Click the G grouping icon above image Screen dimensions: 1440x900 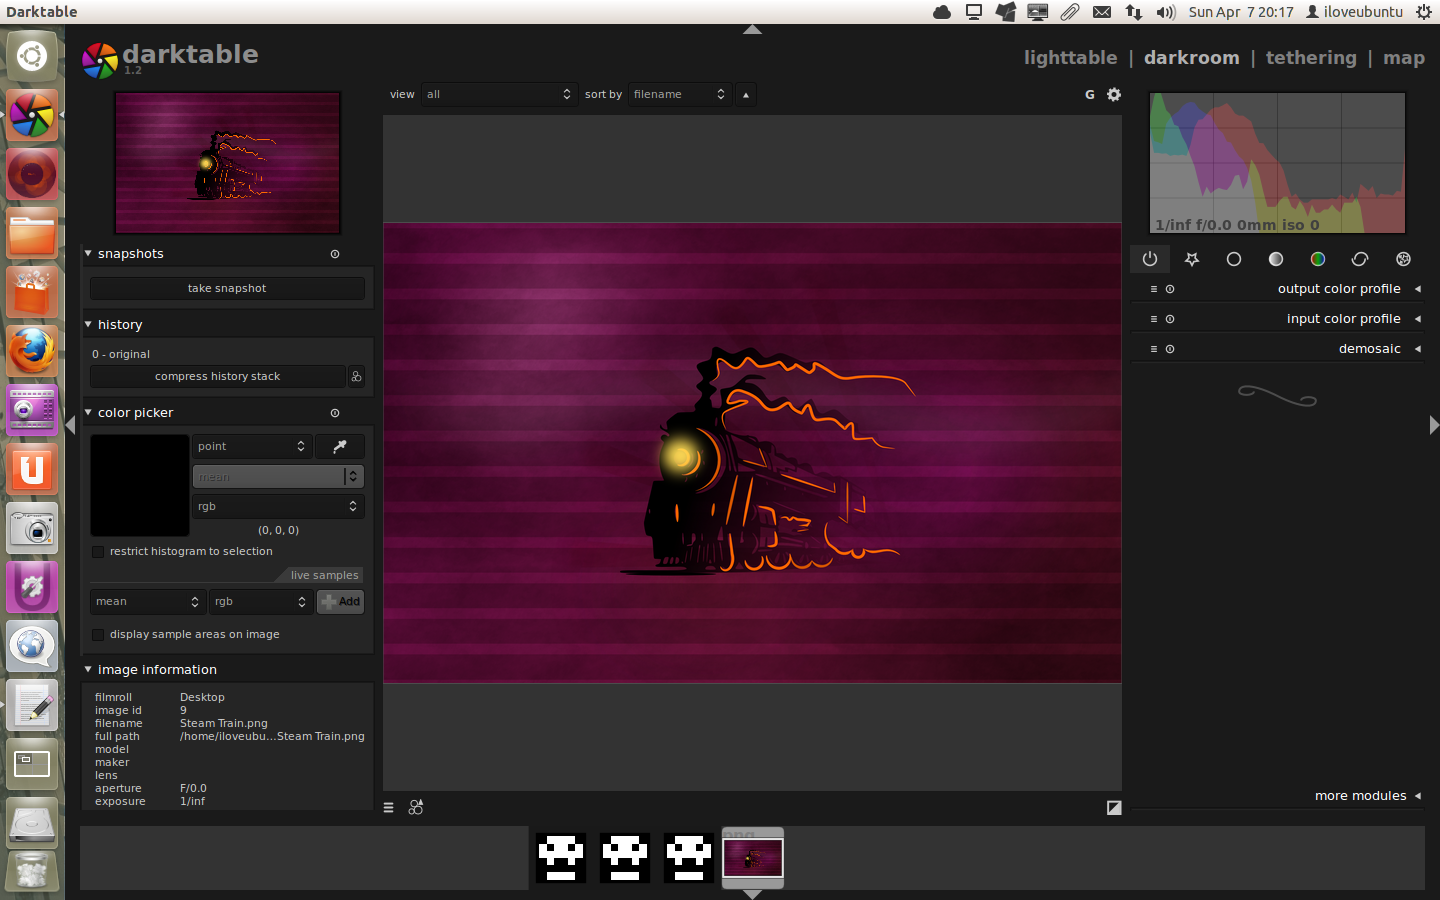pos(1090,95)
